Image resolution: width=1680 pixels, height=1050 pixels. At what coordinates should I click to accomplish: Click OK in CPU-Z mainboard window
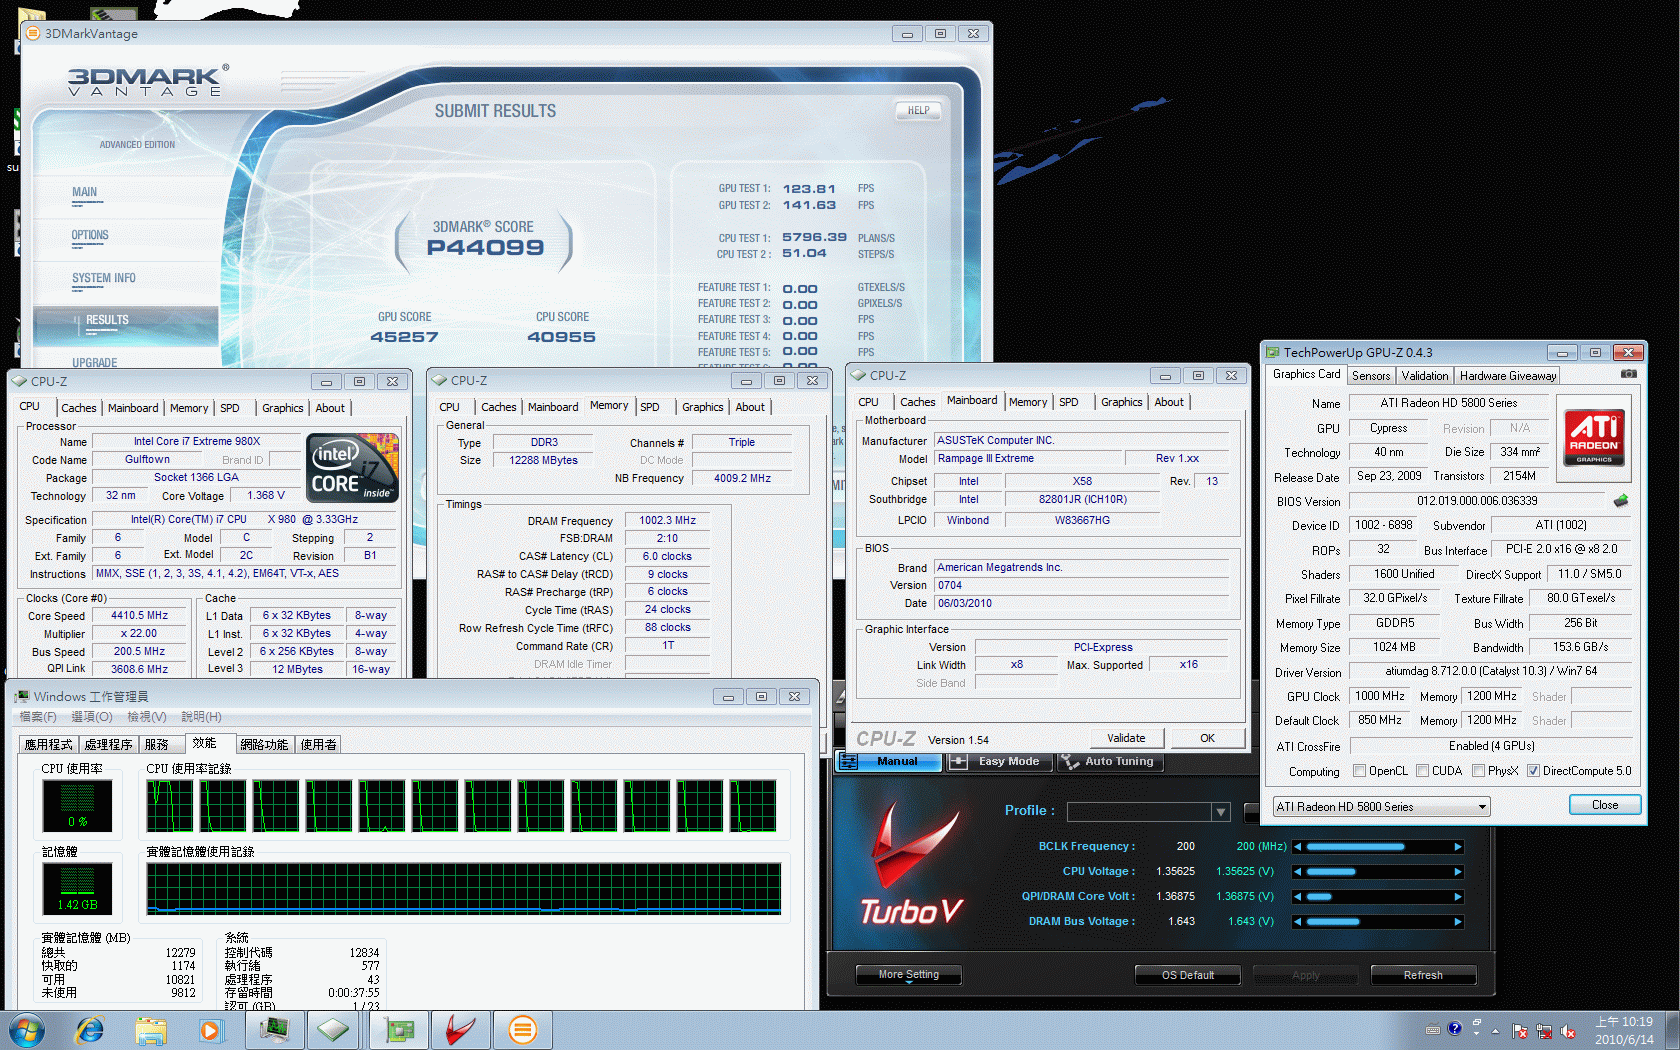[x=1207, y=738]
